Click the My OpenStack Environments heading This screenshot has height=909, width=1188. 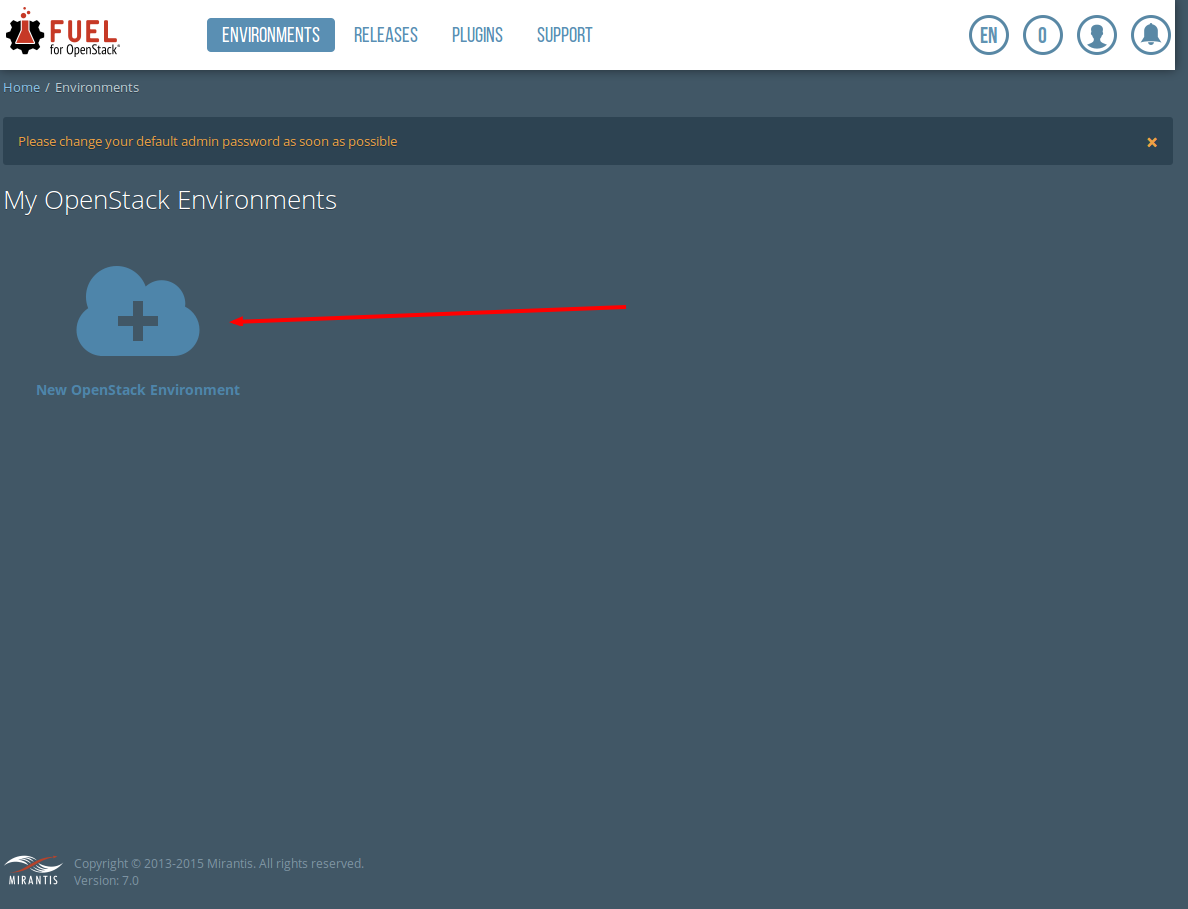pyautogui.click(x=170, y=200)
